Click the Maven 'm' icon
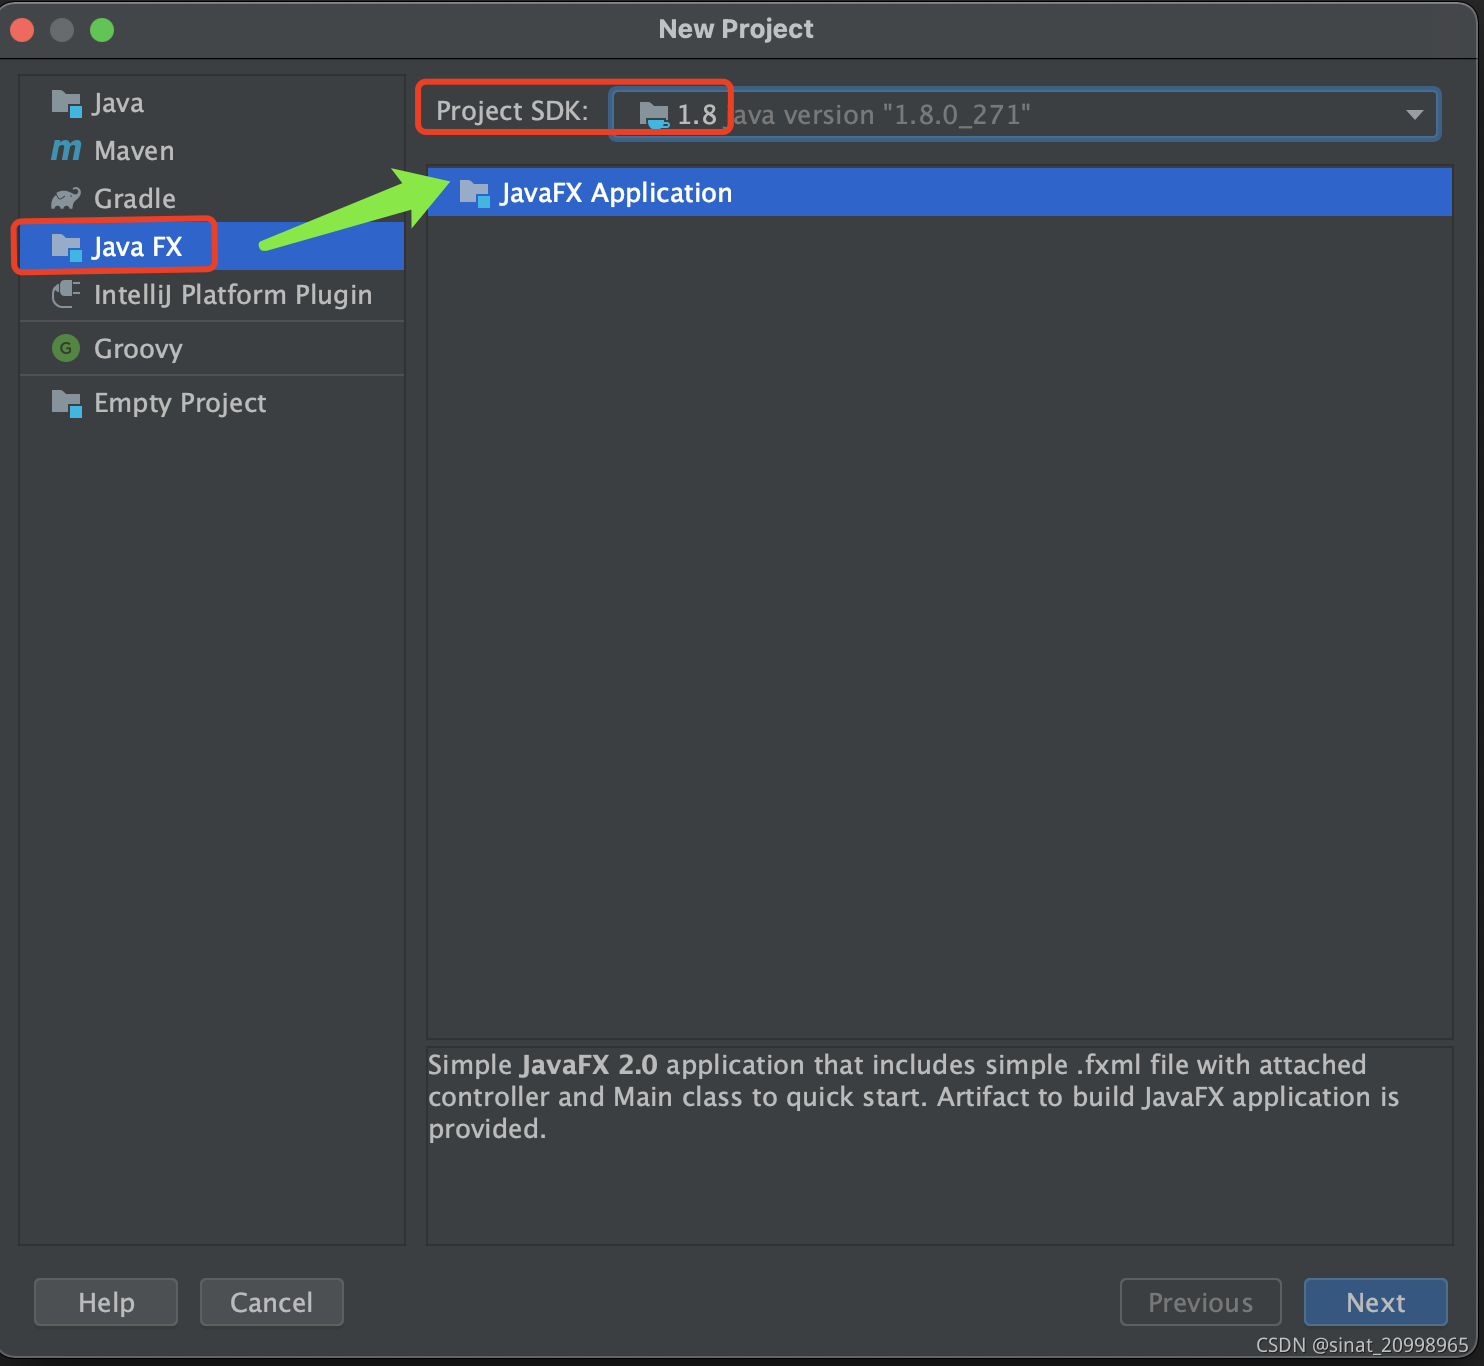Viewport: 1484px width, 1366px height. [66, 151]
